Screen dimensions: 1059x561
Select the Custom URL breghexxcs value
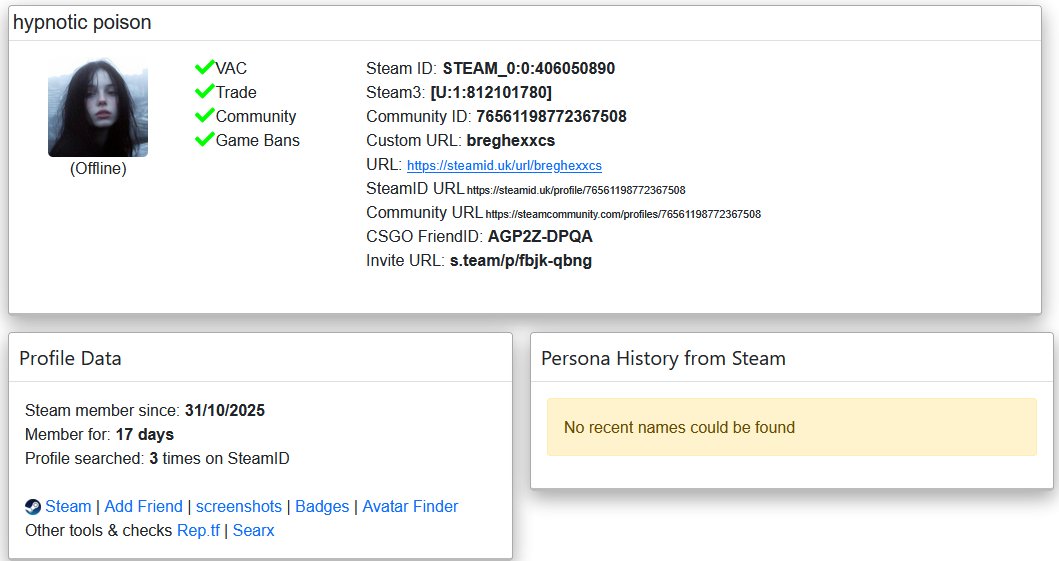coord(511,140)
